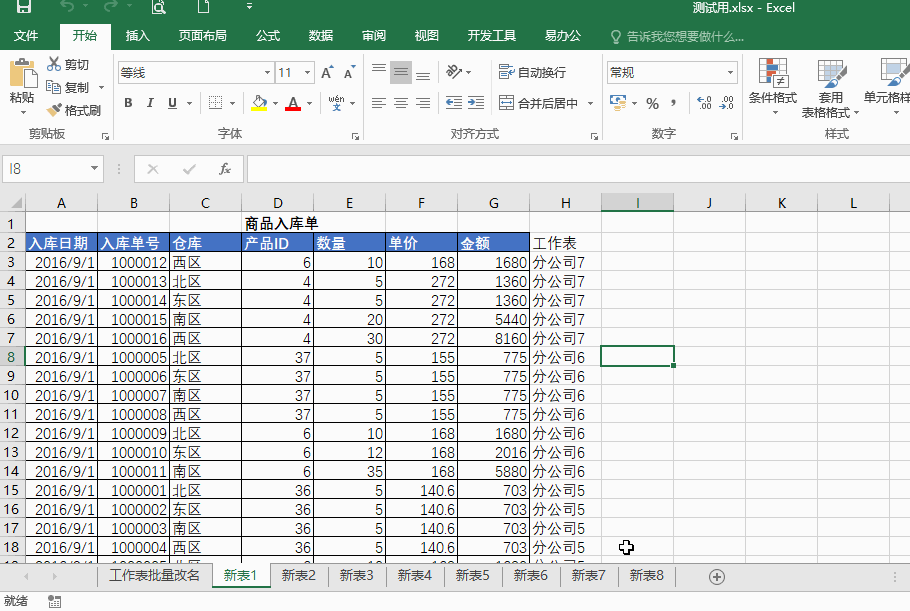Switch to 公式 ribbon tab

268,36
